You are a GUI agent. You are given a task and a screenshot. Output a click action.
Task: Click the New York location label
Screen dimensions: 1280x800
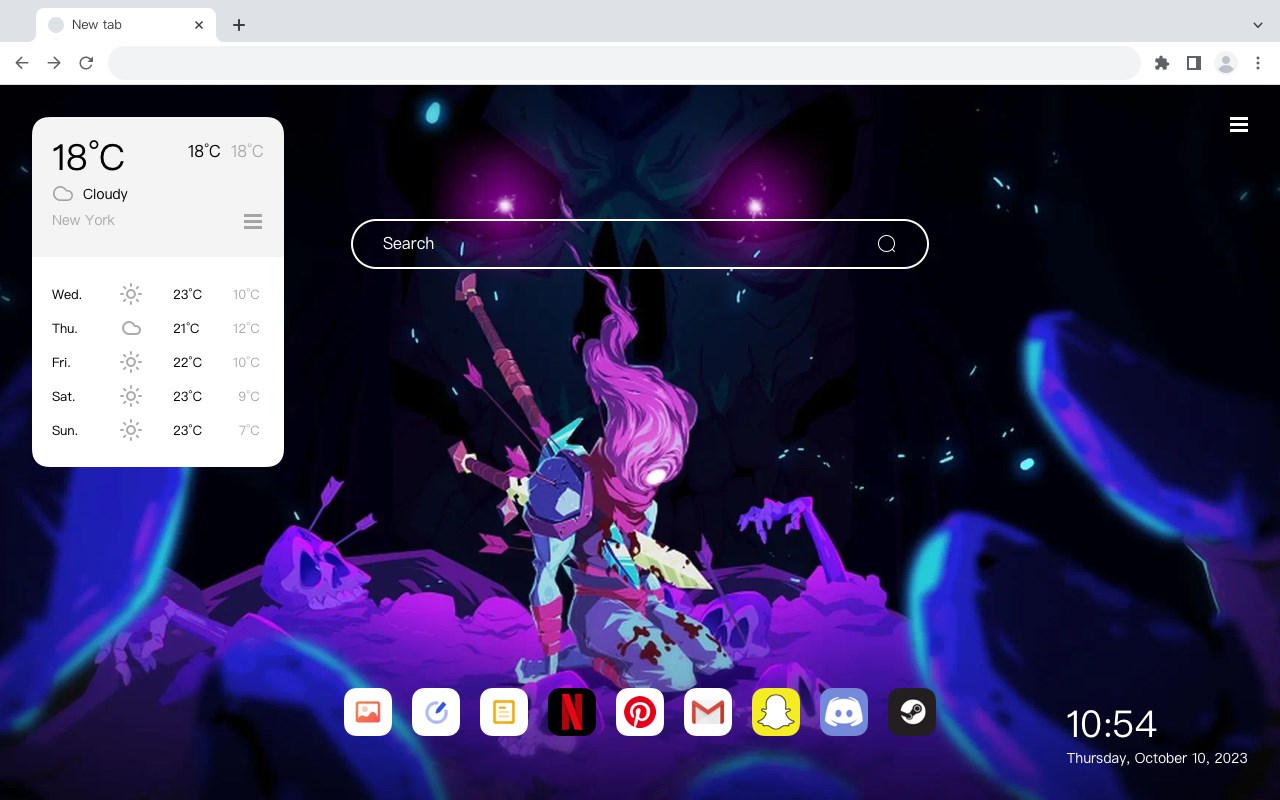point(83,220)
